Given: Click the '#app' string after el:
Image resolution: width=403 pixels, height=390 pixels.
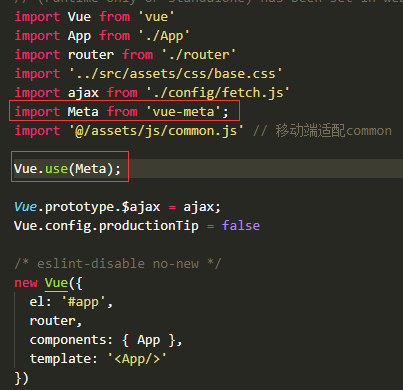Looking at the screenshot, I should (84, 302).
